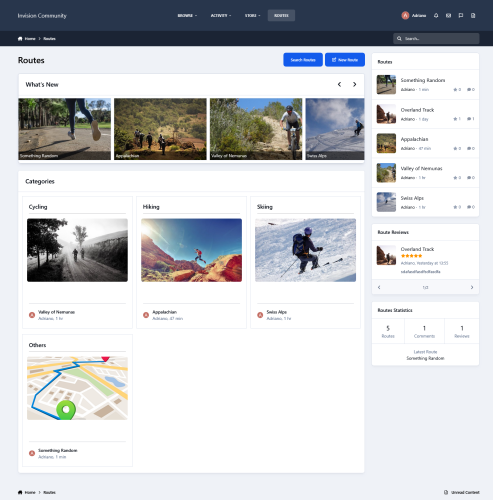The height and width of the screenshot is (500, 493).
Task: Click the Search Routes button
Action: tap(303, 60)
